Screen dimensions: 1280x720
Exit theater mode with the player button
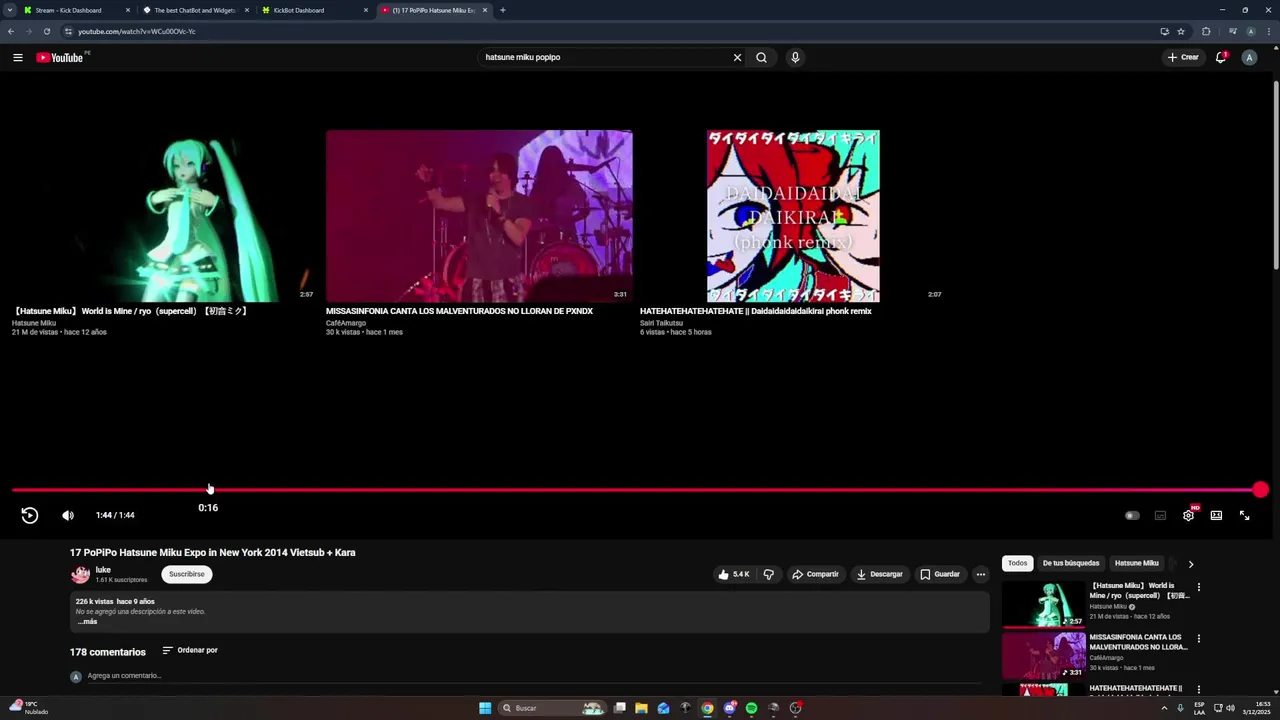pyautogui.click(x=1216, y=515)
